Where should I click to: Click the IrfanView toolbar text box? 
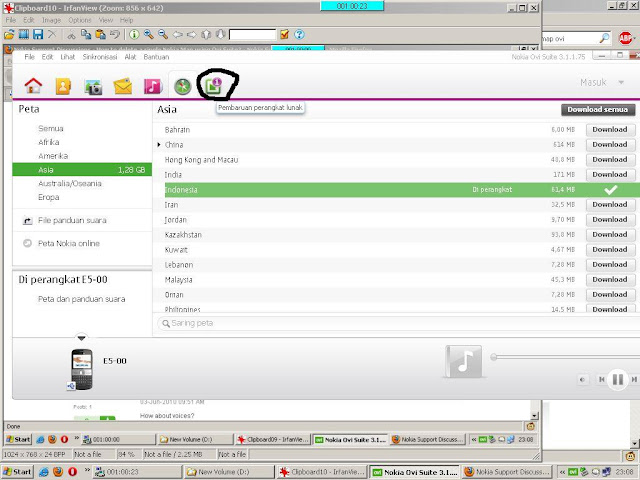(253, 34)
